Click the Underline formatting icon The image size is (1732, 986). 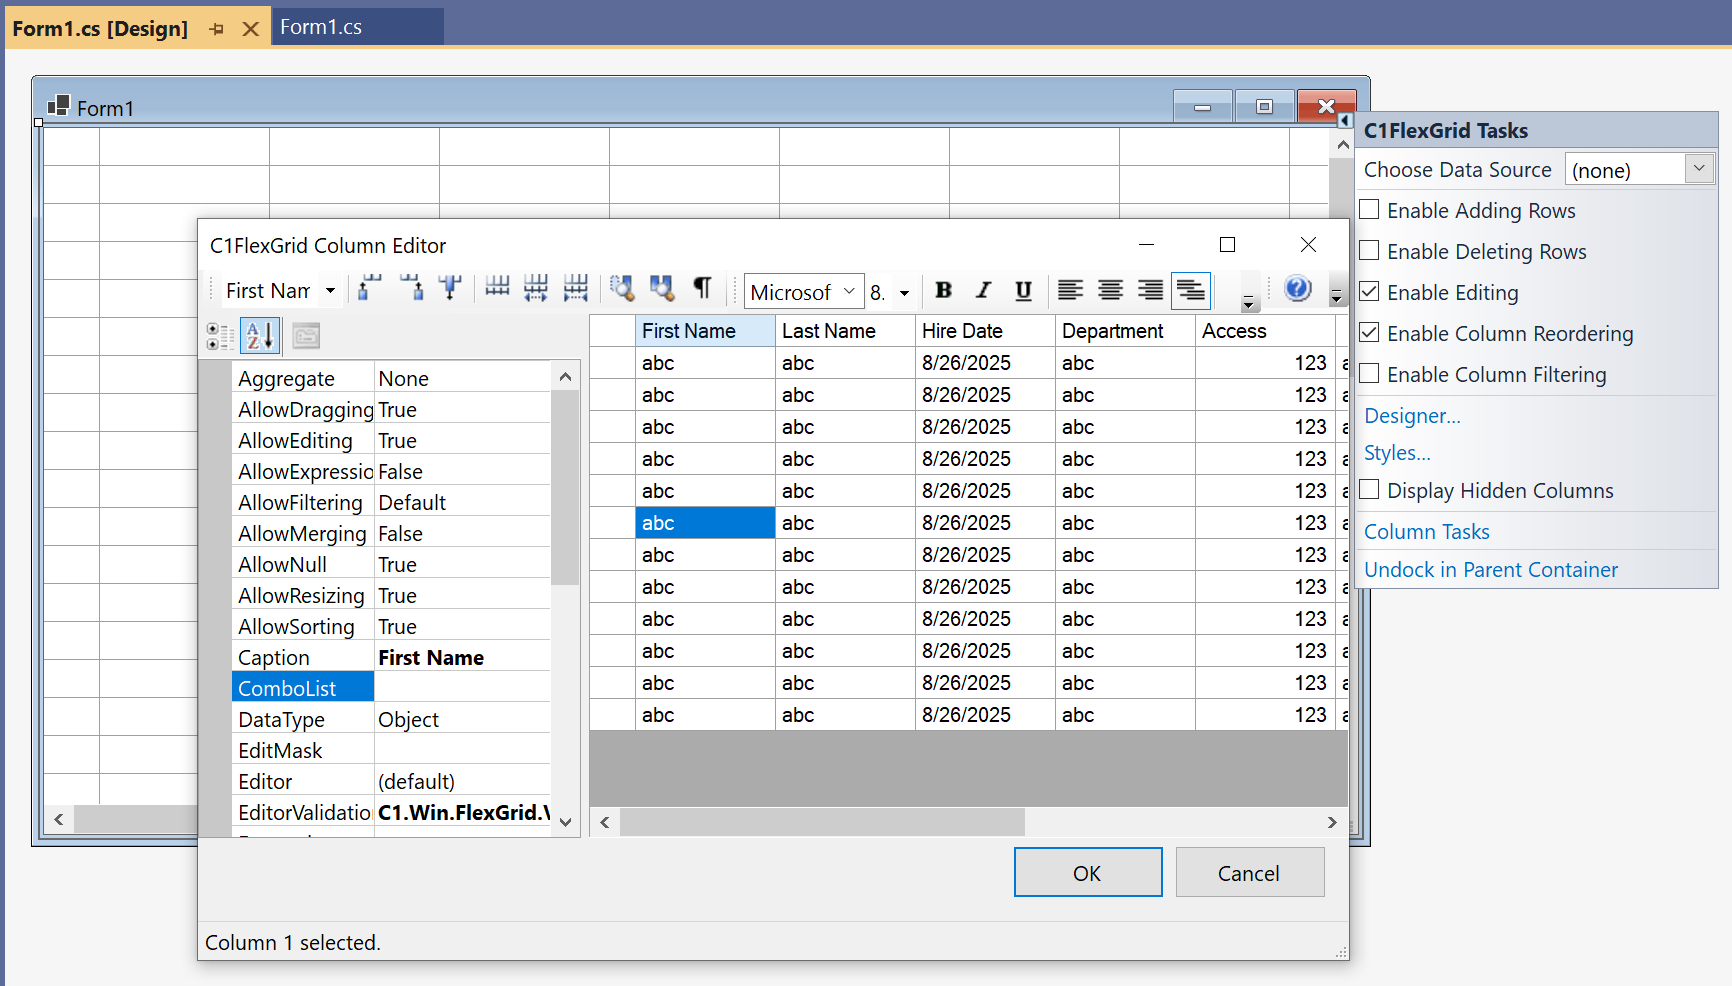[1023, 290]
